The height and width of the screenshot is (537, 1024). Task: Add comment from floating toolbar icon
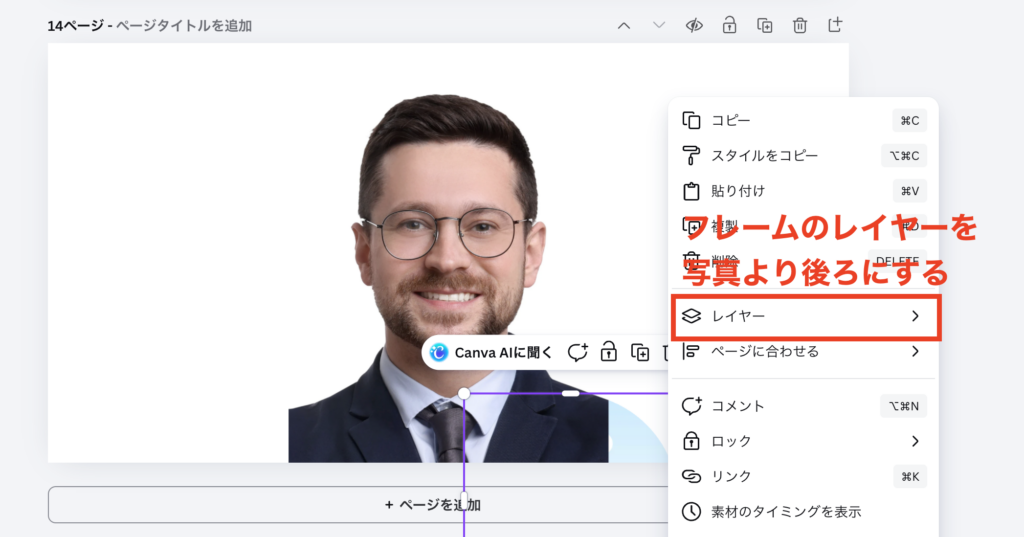(577, 352)
